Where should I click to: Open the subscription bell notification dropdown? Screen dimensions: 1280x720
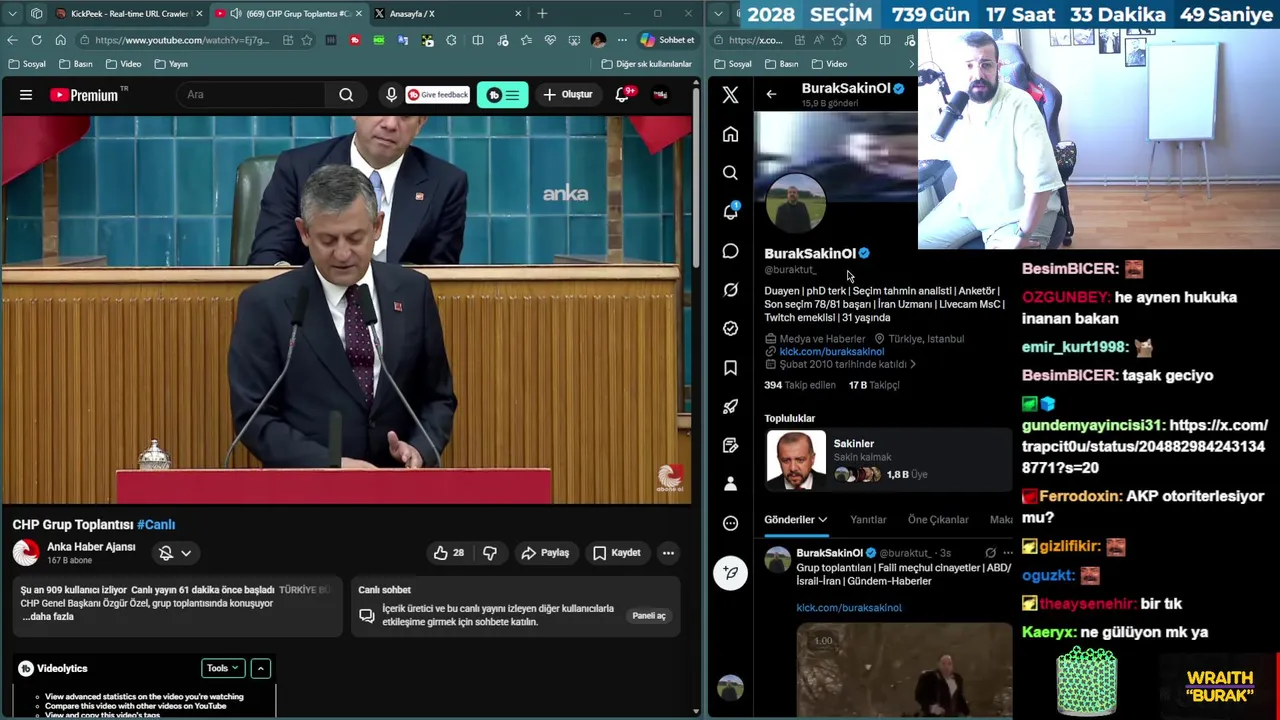pos(175,553)
